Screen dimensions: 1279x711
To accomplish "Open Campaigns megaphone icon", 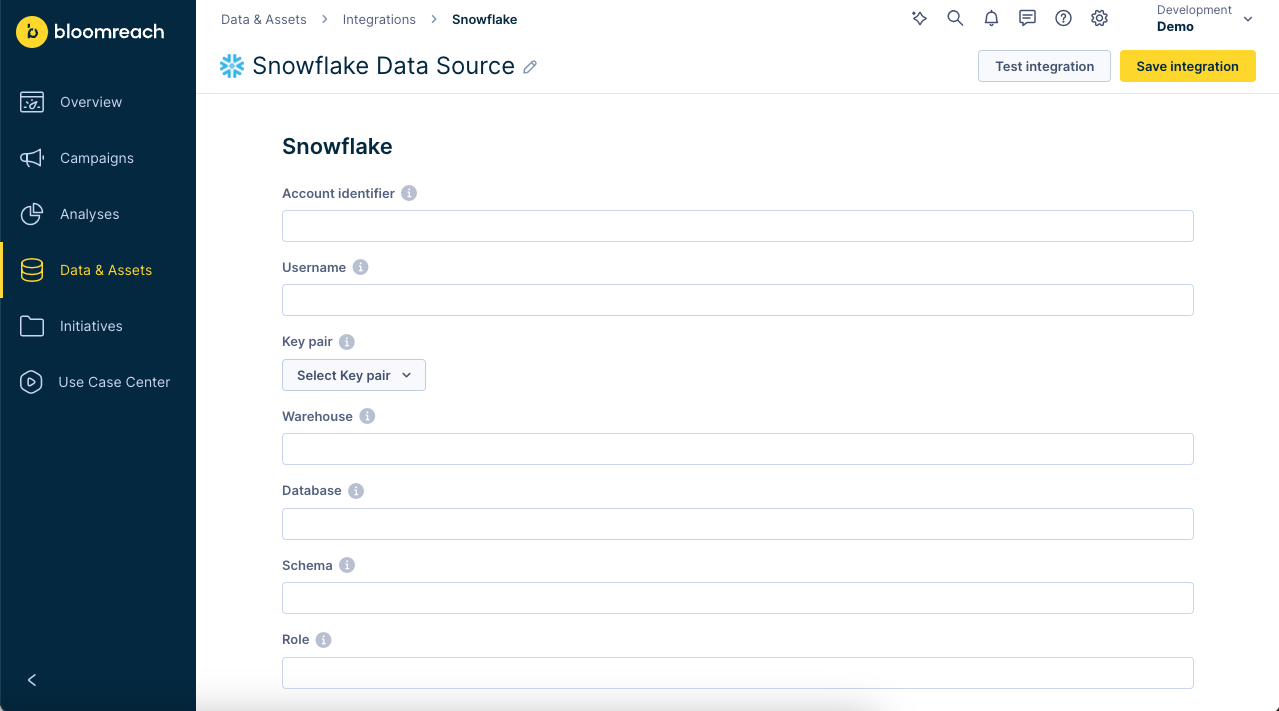I will tap(32, 158).
